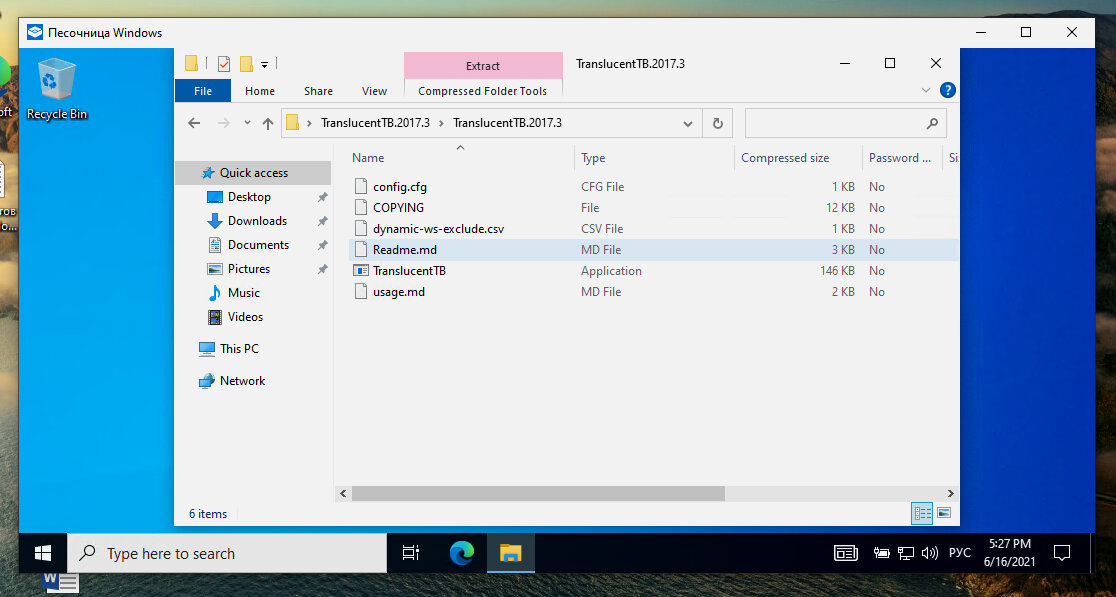The width and height of the screenshot is (1116, 597).
Task: Click the horizontal scrollbar right arrow
Action: (950, 493)
